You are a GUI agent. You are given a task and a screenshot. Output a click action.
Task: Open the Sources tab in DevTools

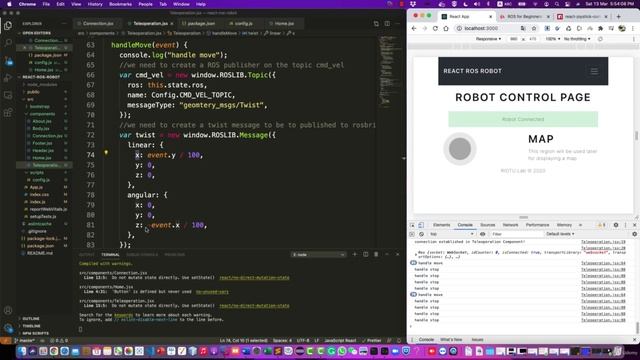487,225
